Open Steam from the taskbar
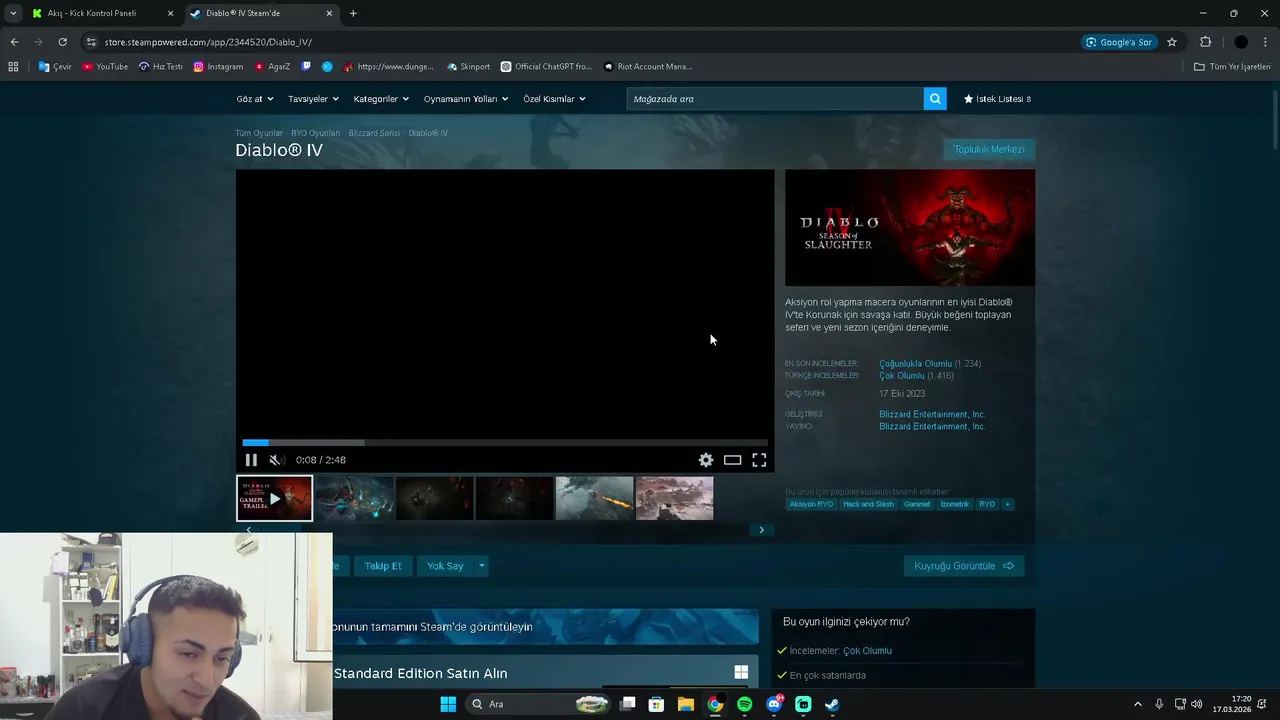Viewport: 1280px width, 720px height. click(832, 704)
